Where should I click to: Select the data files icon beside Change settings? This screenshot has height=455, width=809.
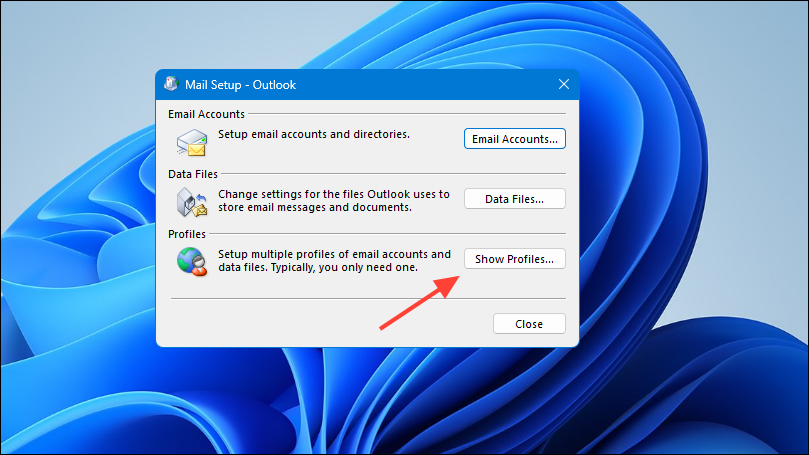(x=192, y=202)
